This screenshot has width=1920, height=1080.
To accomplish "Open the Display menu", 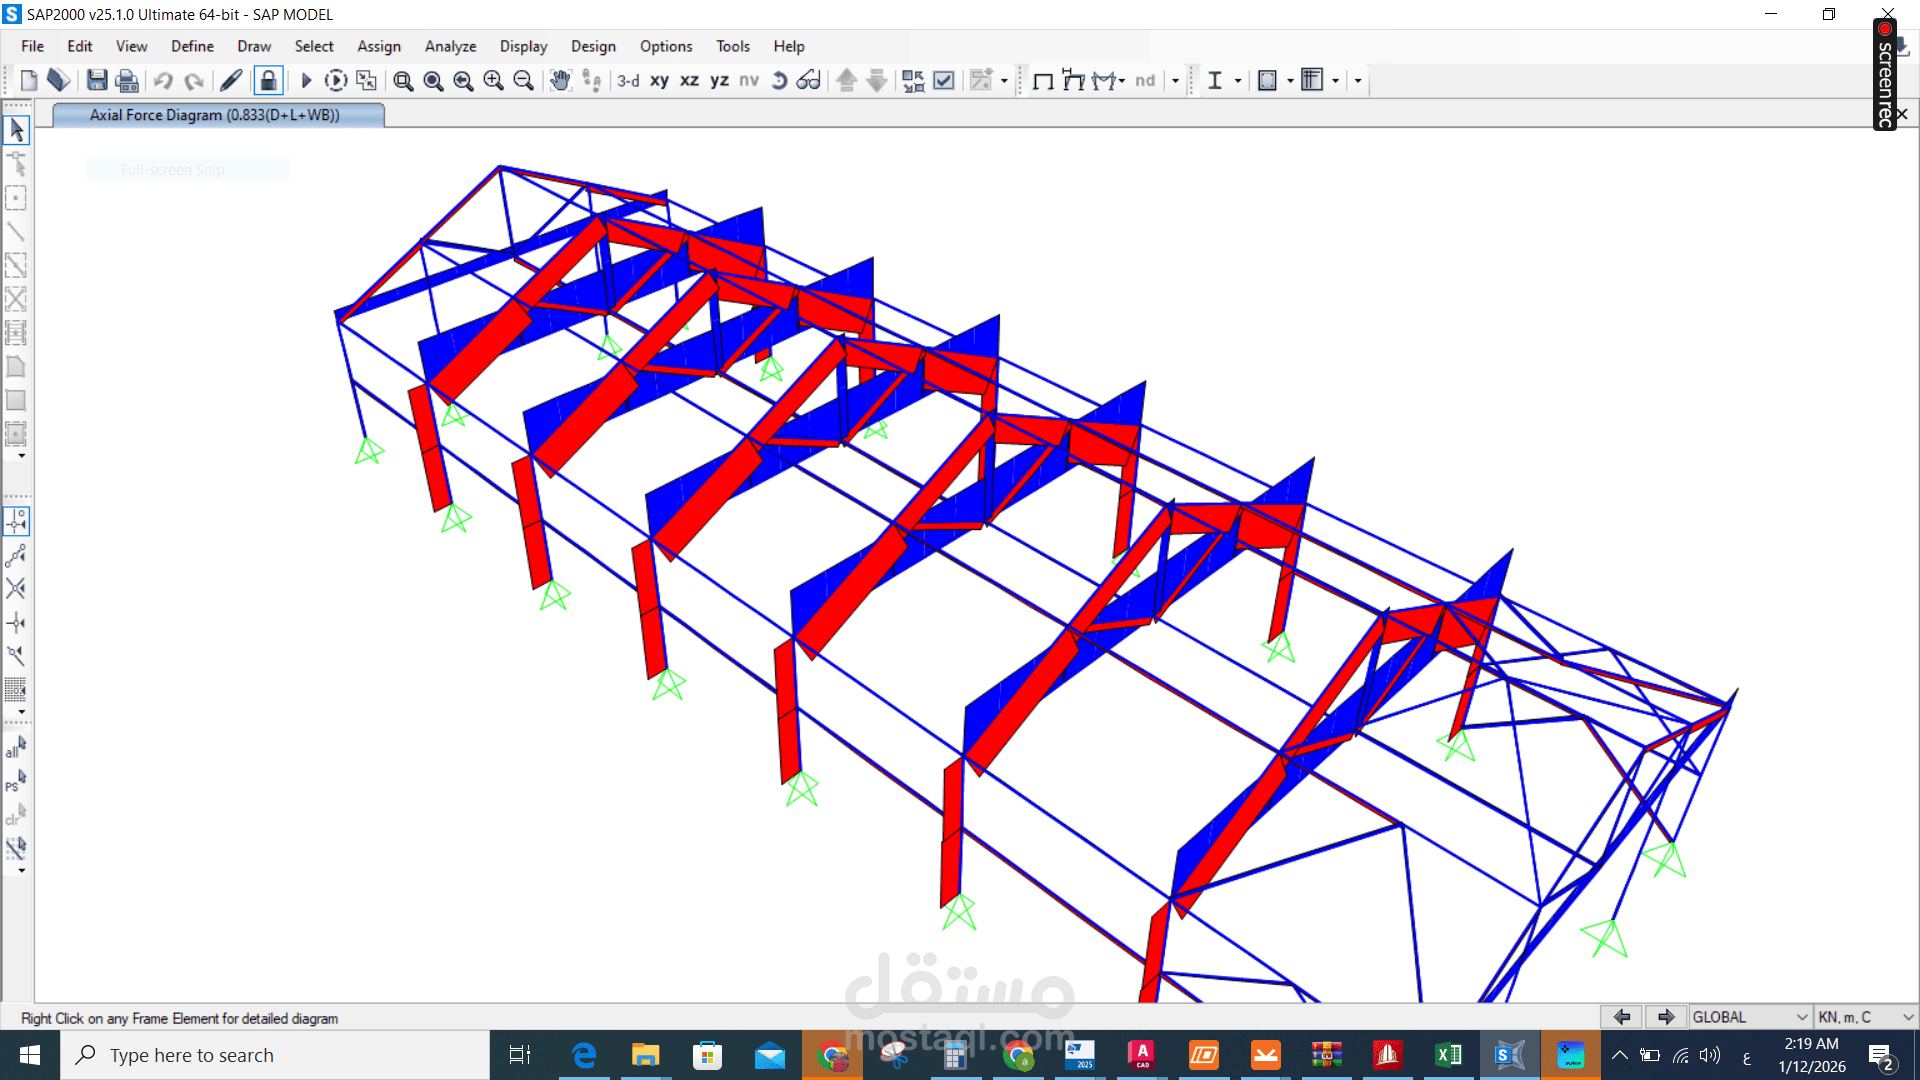I will click(523, 46).
